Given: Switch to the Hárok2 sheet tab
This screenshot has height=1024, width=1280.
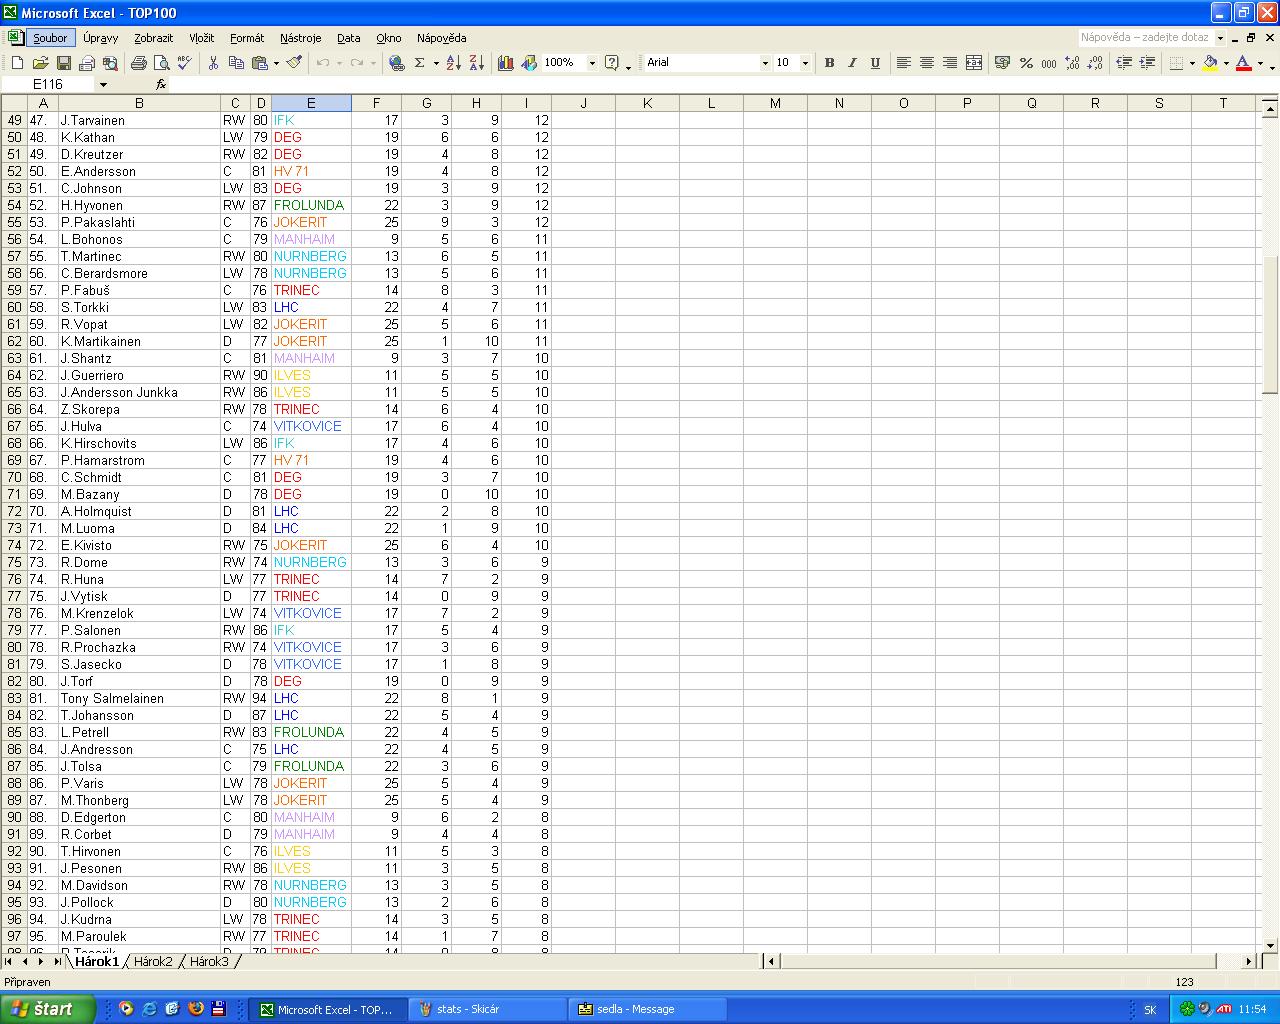Looking at the screenshot, I should 153,962.
